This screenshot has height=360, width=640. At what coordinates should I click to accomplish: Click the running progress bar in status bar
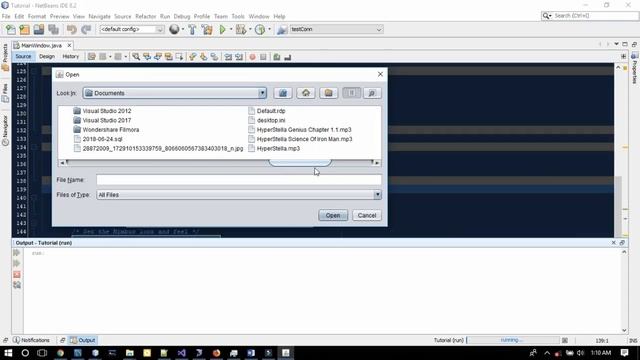point(513,340)
